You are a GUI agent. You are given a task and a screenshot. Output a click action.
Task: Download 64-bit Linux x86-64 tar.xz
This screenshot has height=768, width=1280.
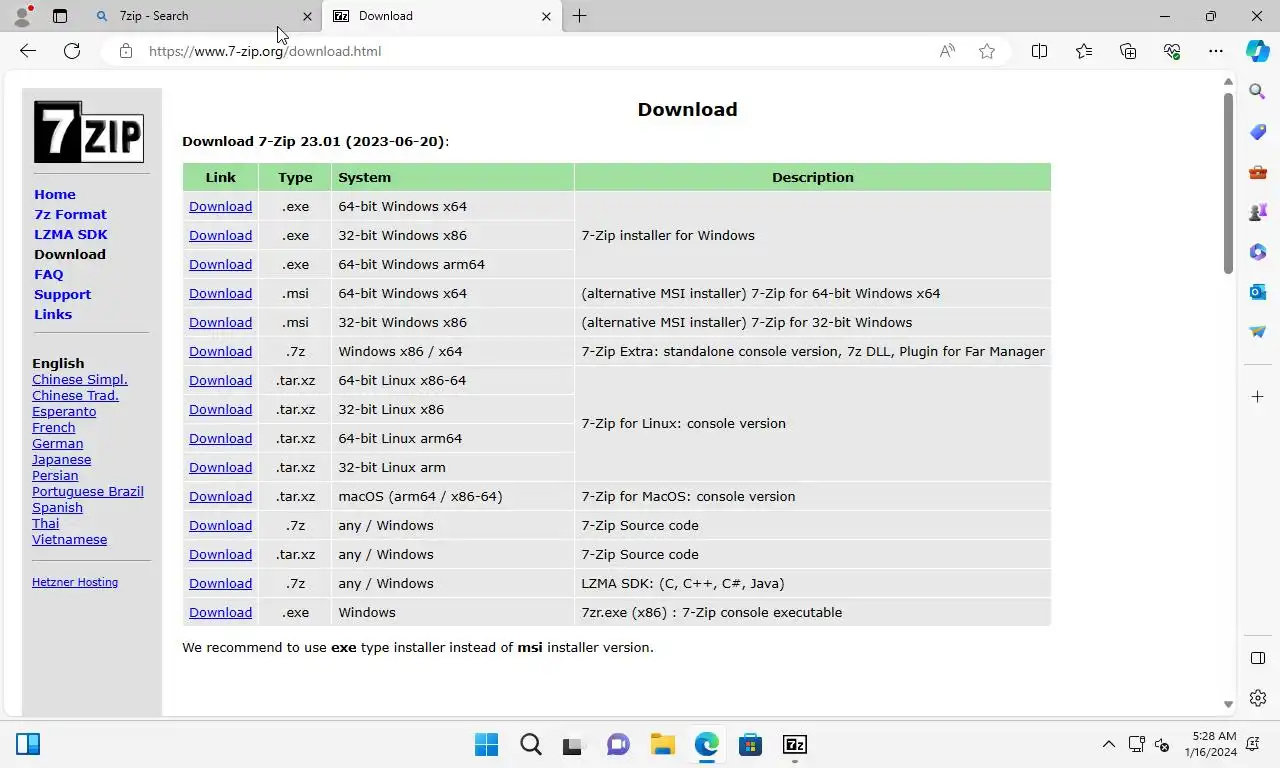[x=220, y=380]
